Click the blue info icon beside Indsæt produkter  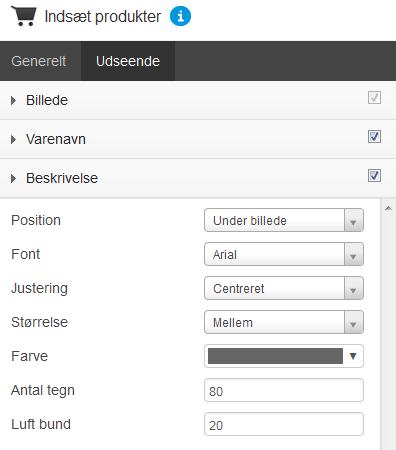point(180,16)
